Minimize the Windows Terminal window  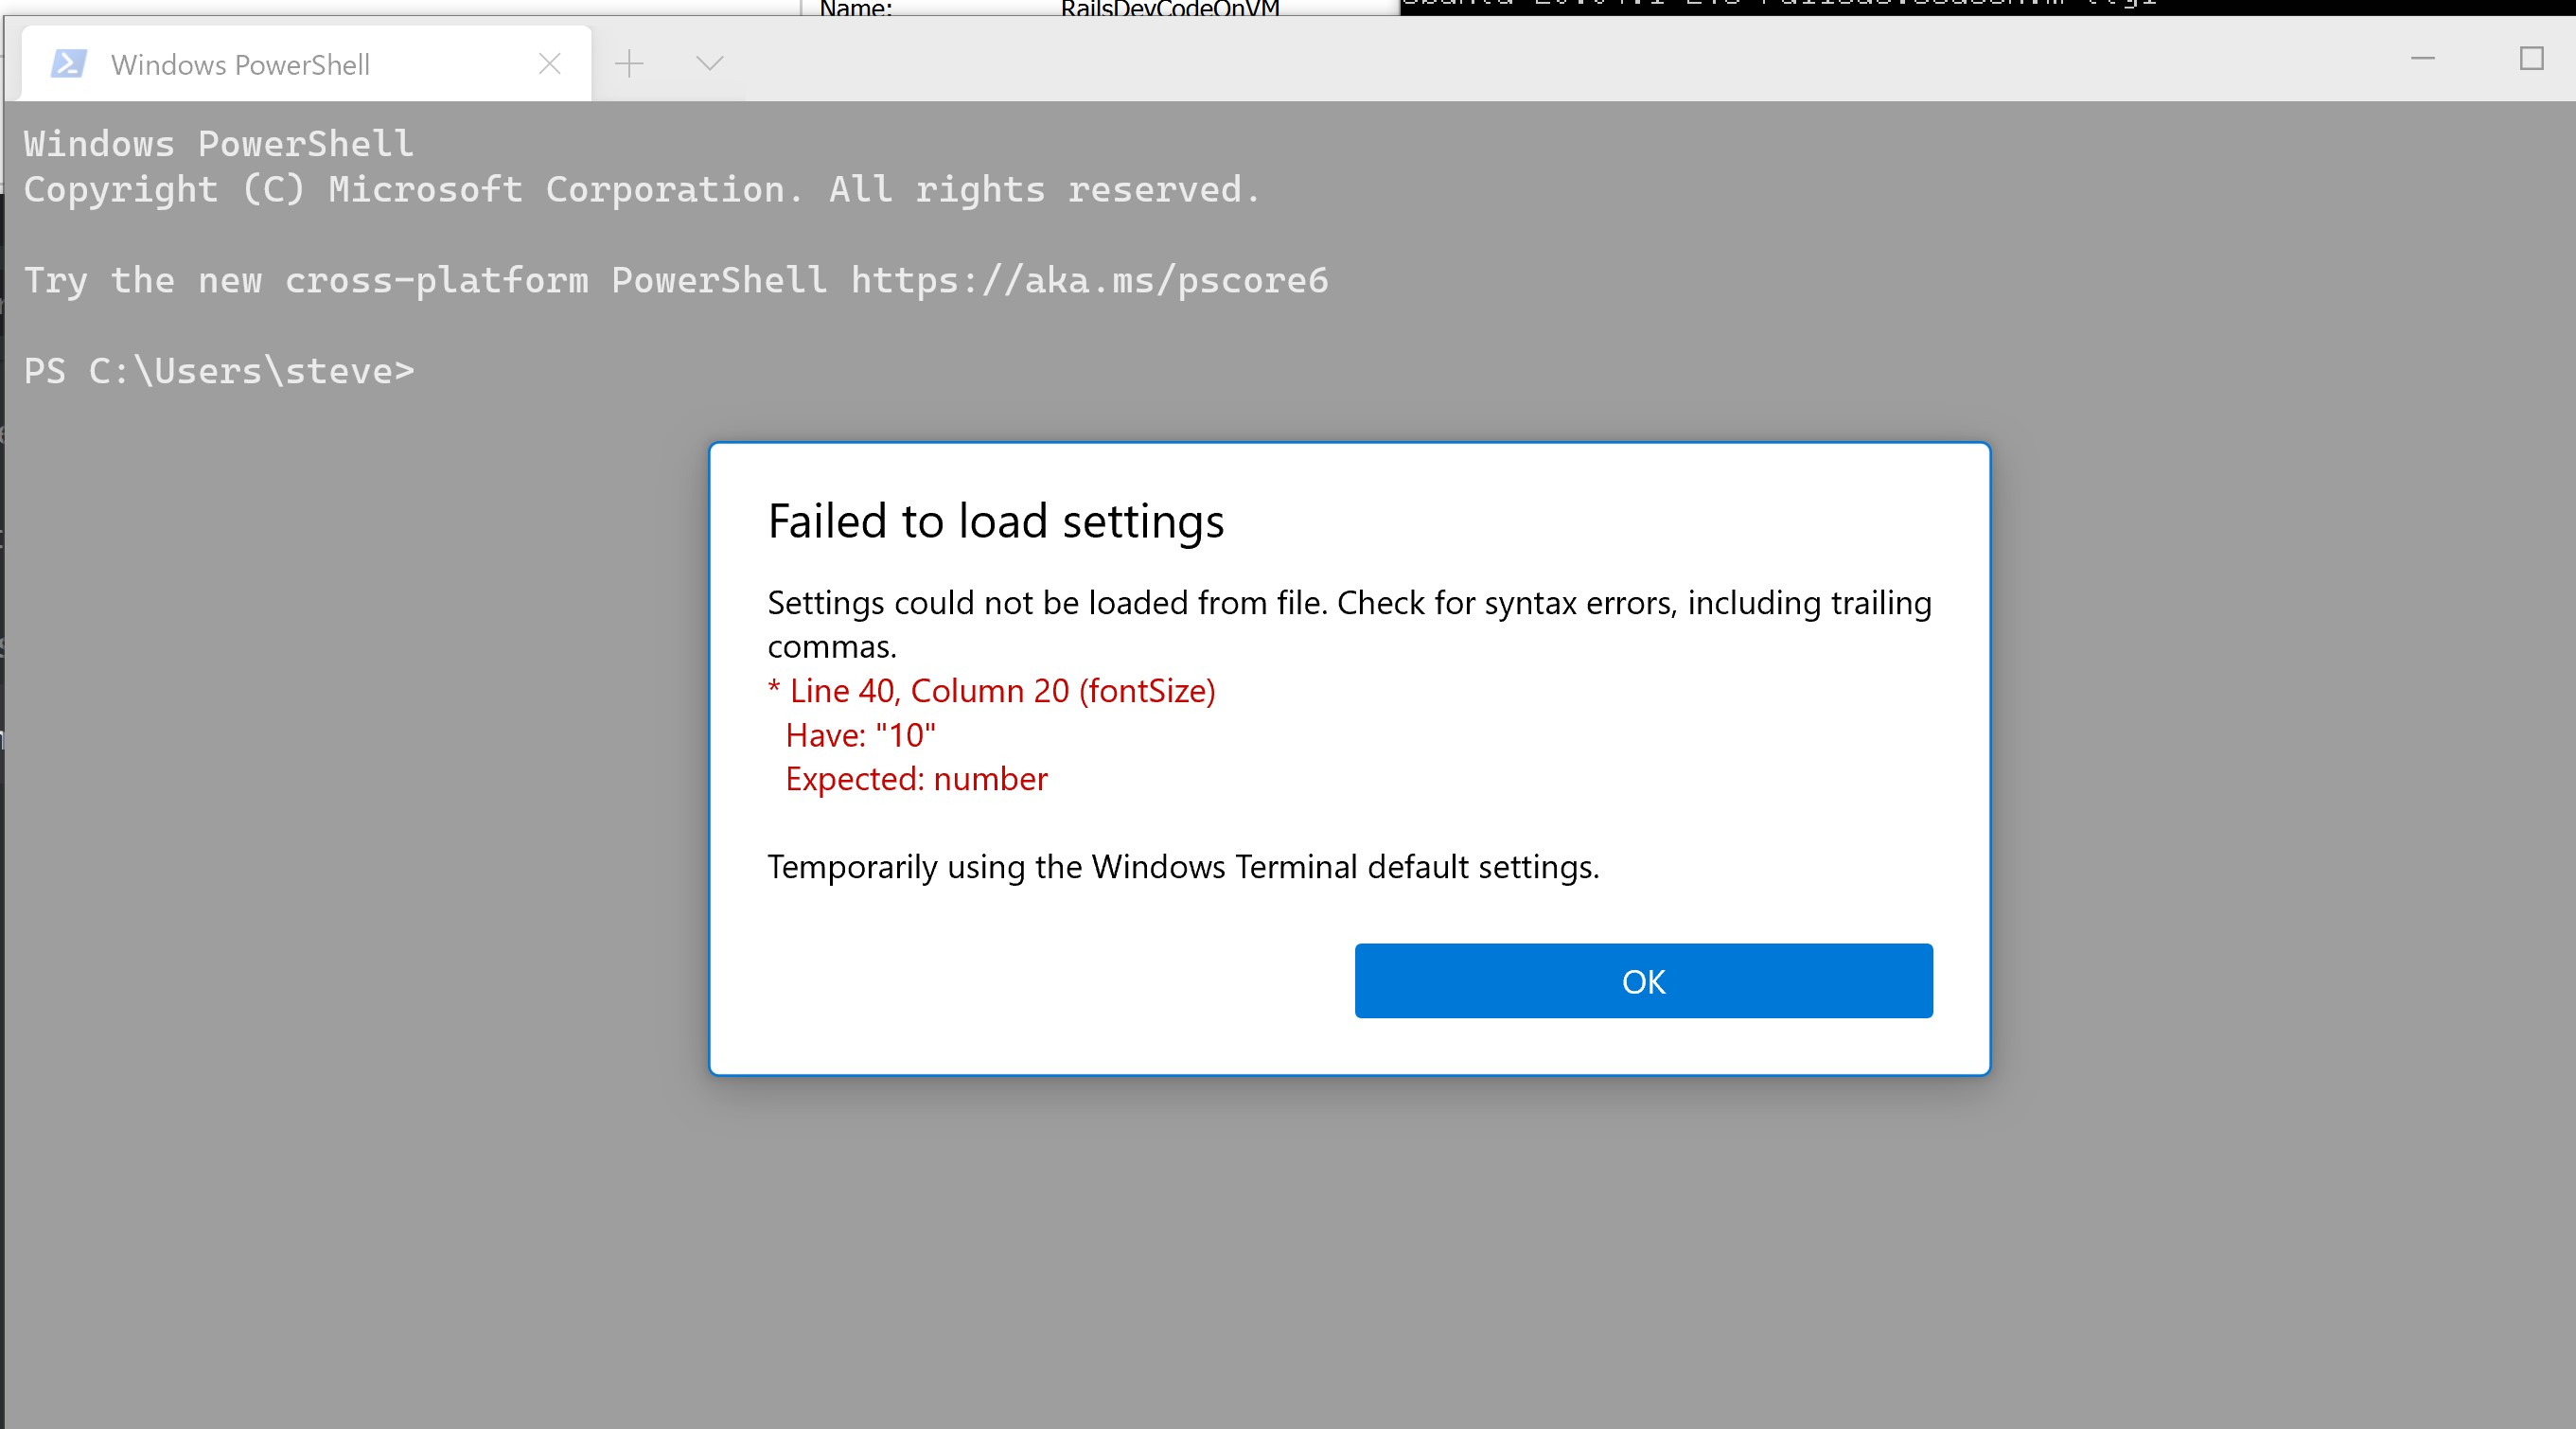pyautogui.click(x=2422, y=59)
